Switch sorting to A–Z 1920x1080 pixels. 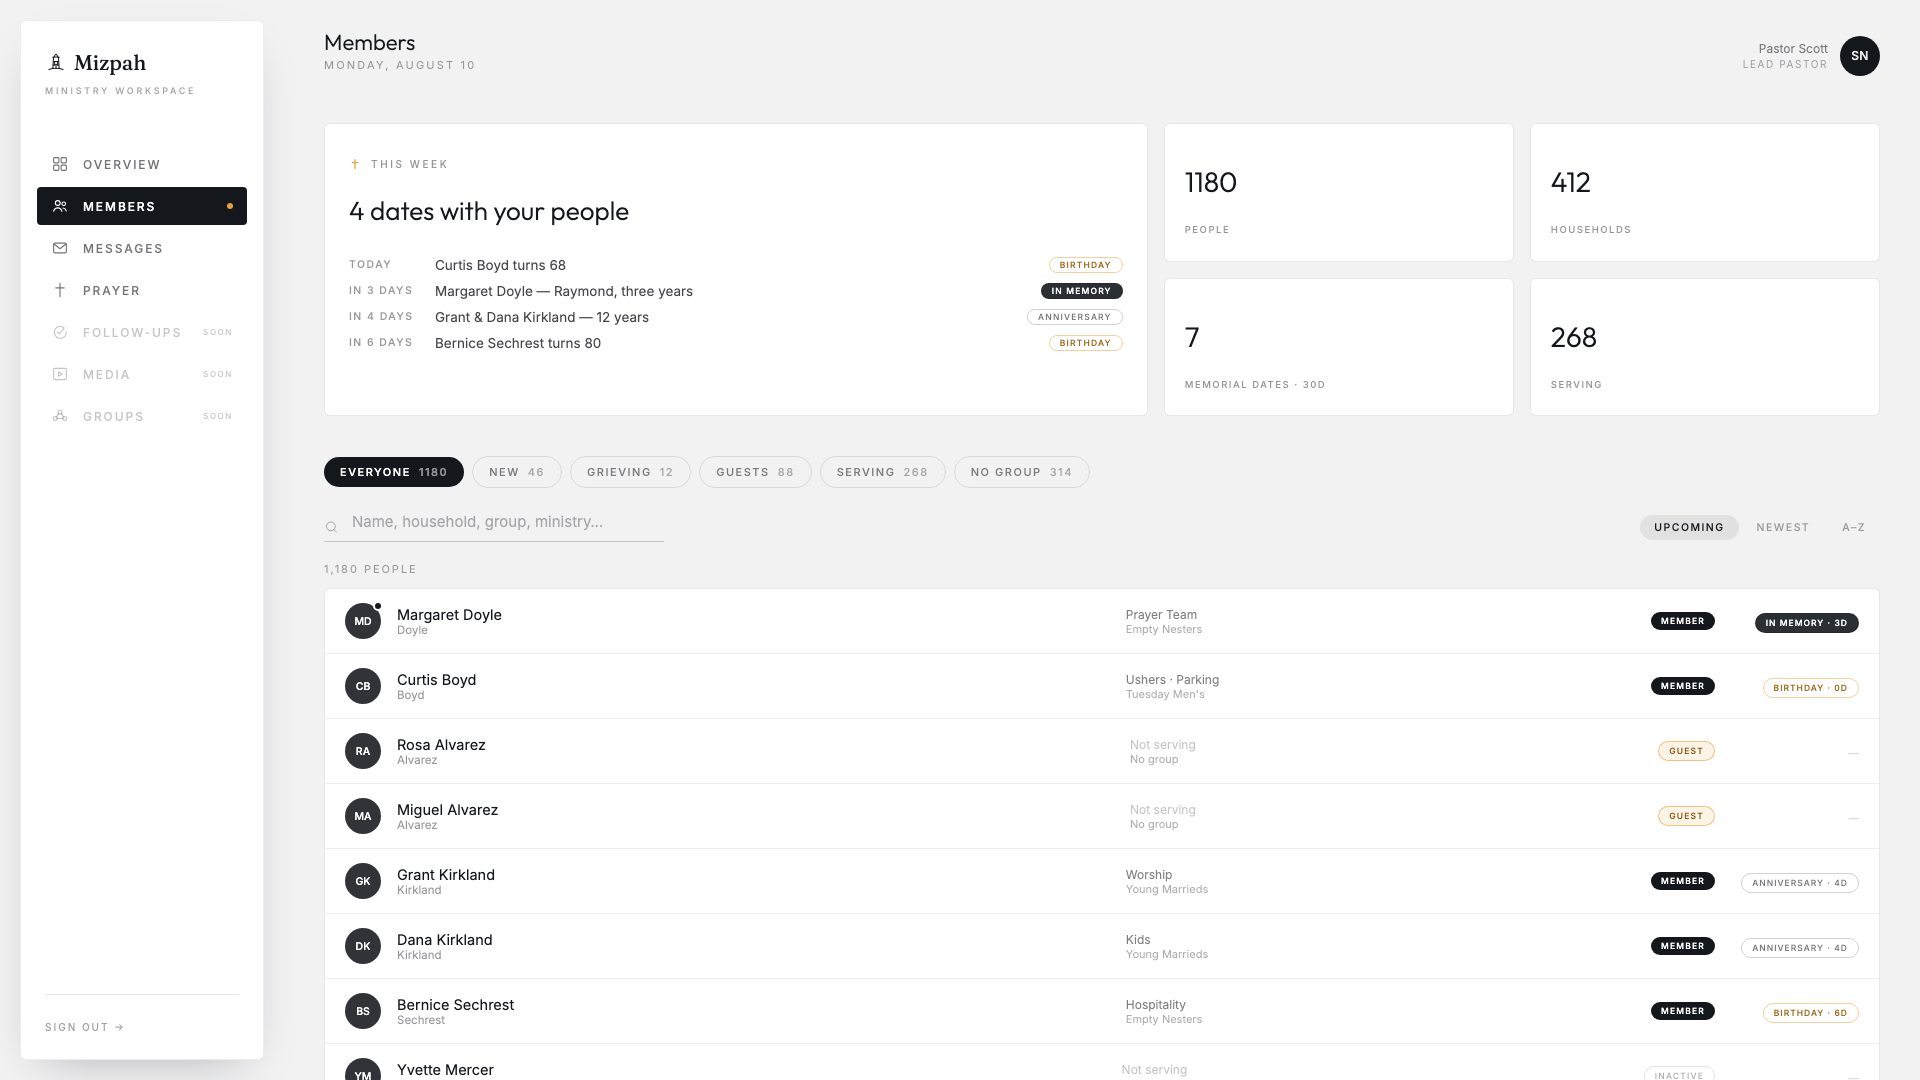click(x=1853, y=527)
